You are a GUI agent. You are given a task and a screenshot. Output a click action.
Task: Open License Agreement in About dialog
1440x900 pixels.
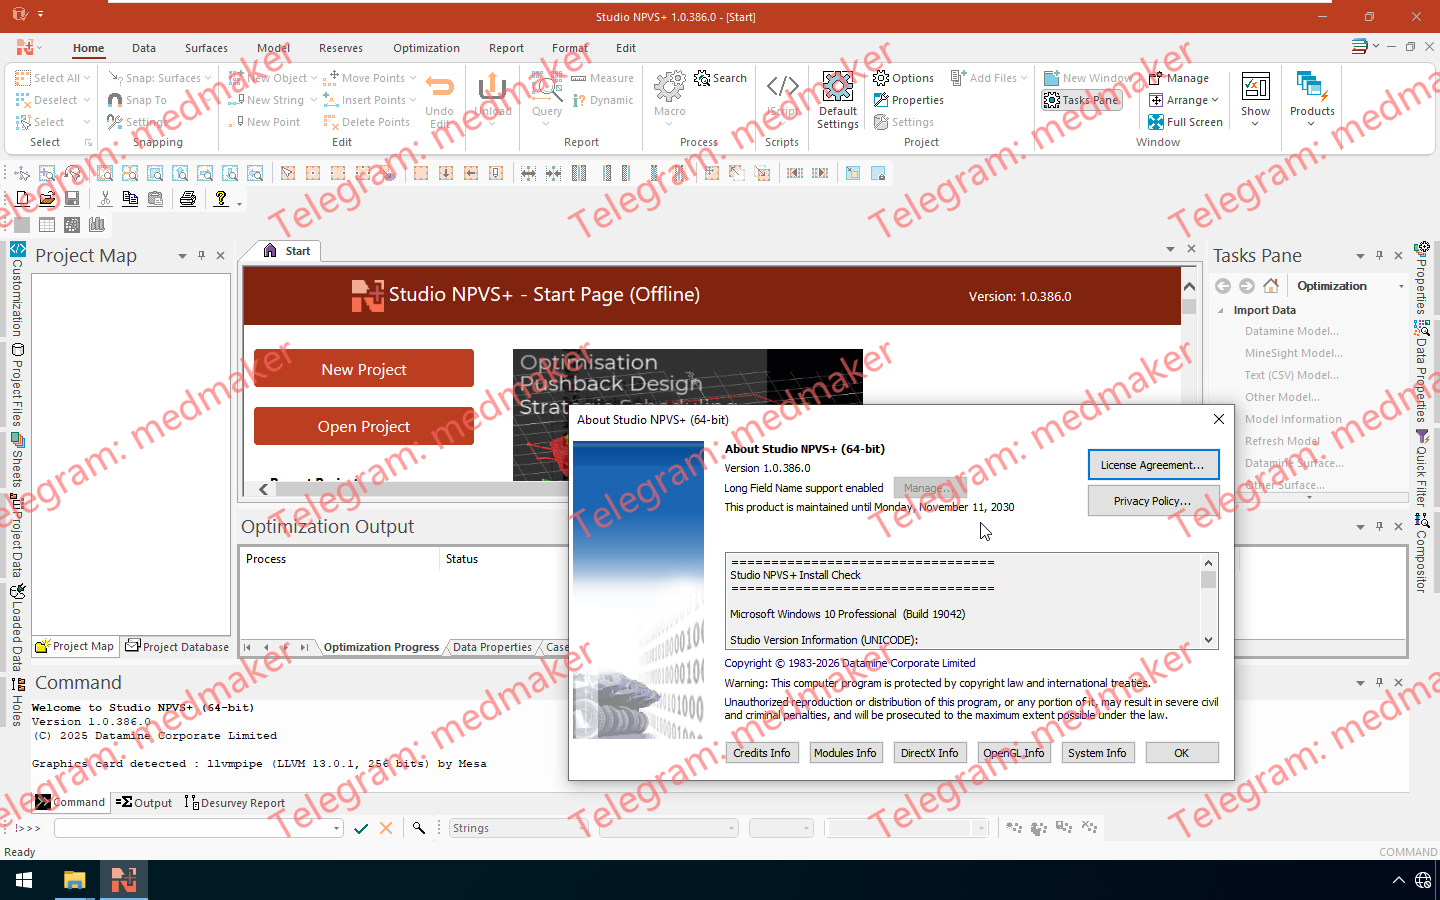(x=1153, y=465)
